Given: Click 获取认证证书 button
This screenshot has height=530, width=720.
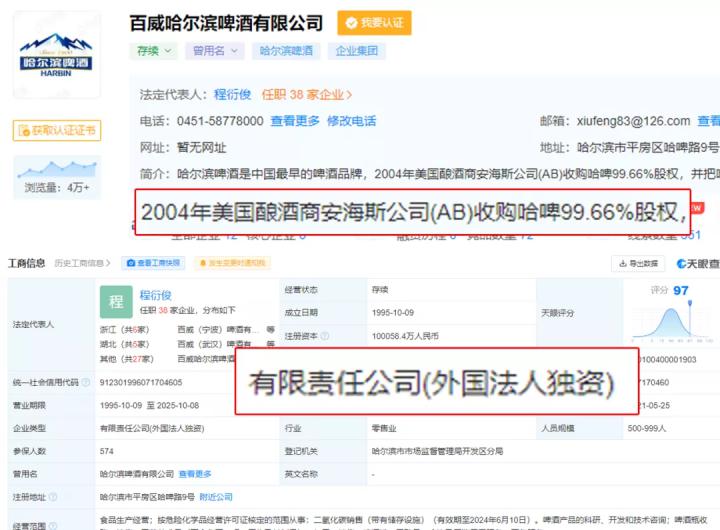Looking at the screenshot, I should coord(57,130).
